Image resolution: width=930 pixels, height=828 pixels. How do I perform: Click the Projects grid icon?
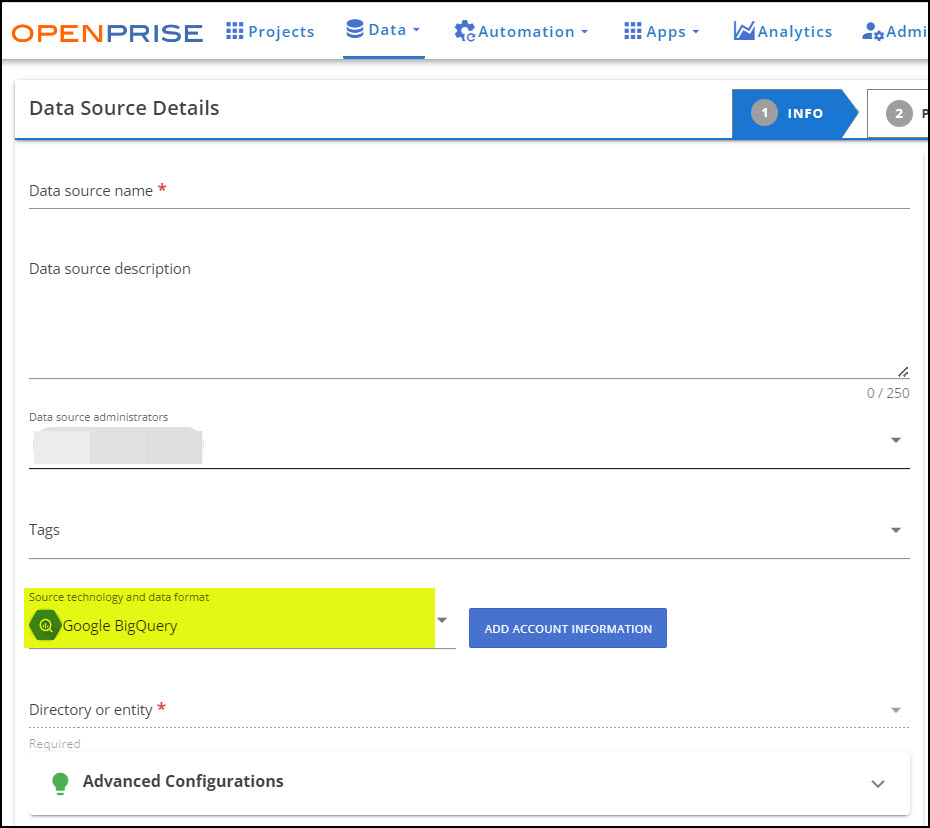[235, 31]
